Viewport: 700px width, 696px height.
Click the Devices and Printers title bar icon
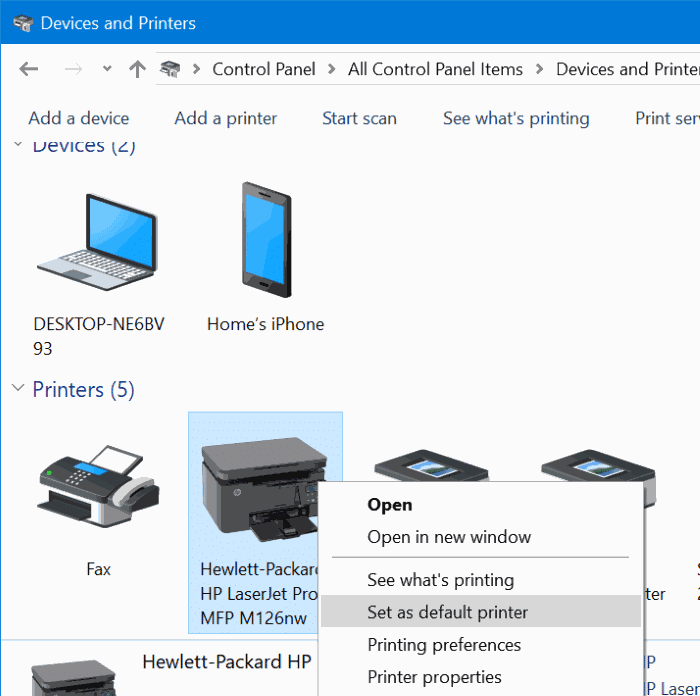click(23, 23)
